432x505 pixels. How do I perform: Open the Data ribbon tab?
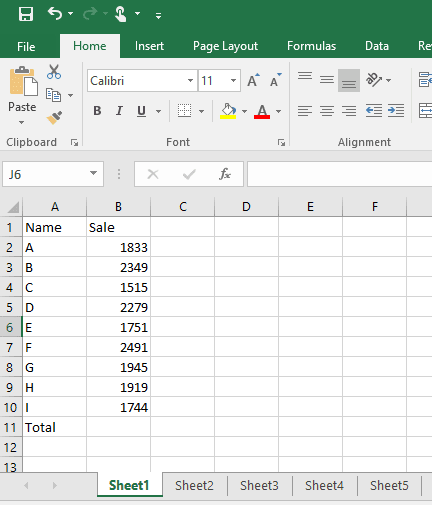tap(377, 46)
